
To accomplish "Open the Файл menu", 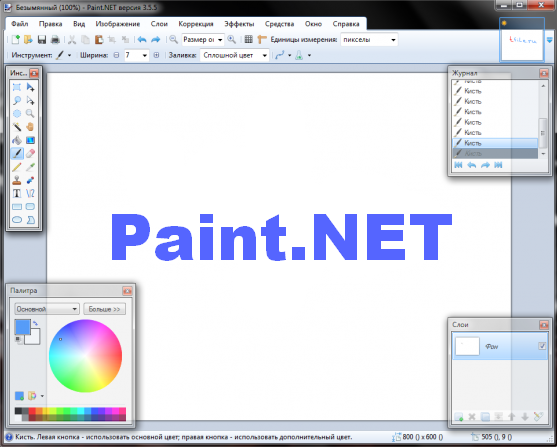I will point(20,24).
